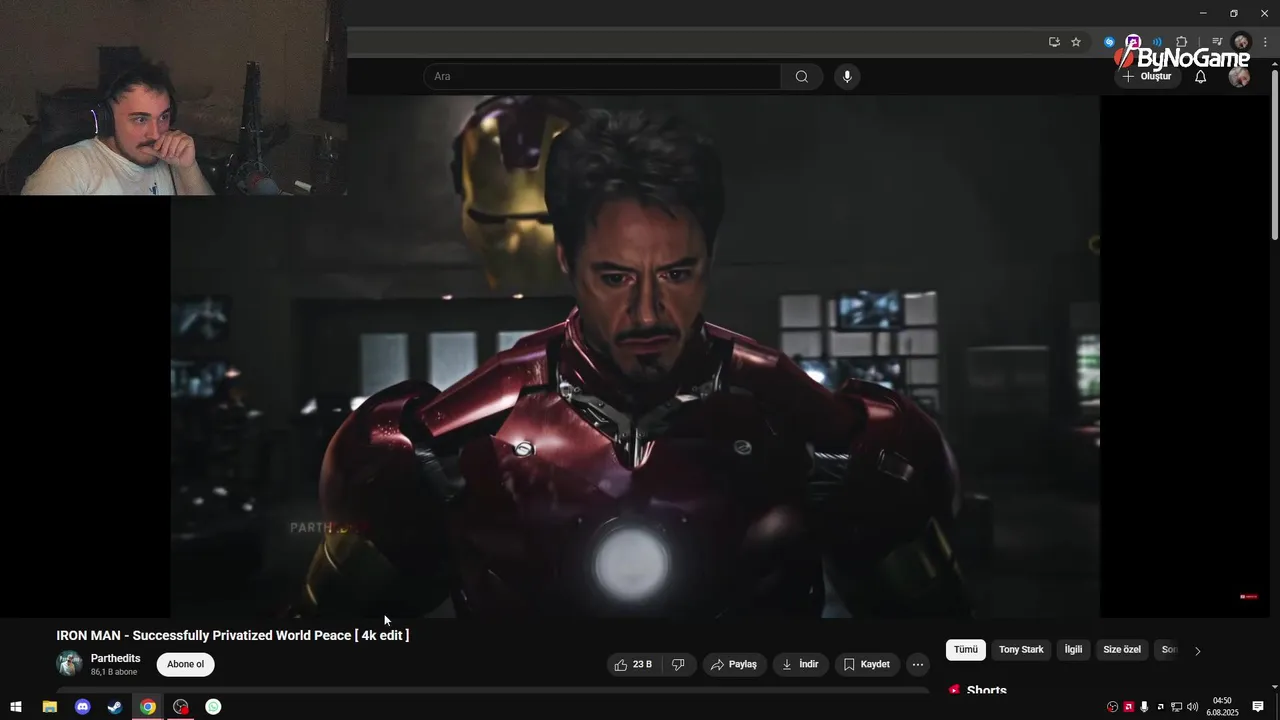Viewport: 1280px width, 720px height.
Task: Select the Size özel filter chip
Action: [x=1122, y=650]
